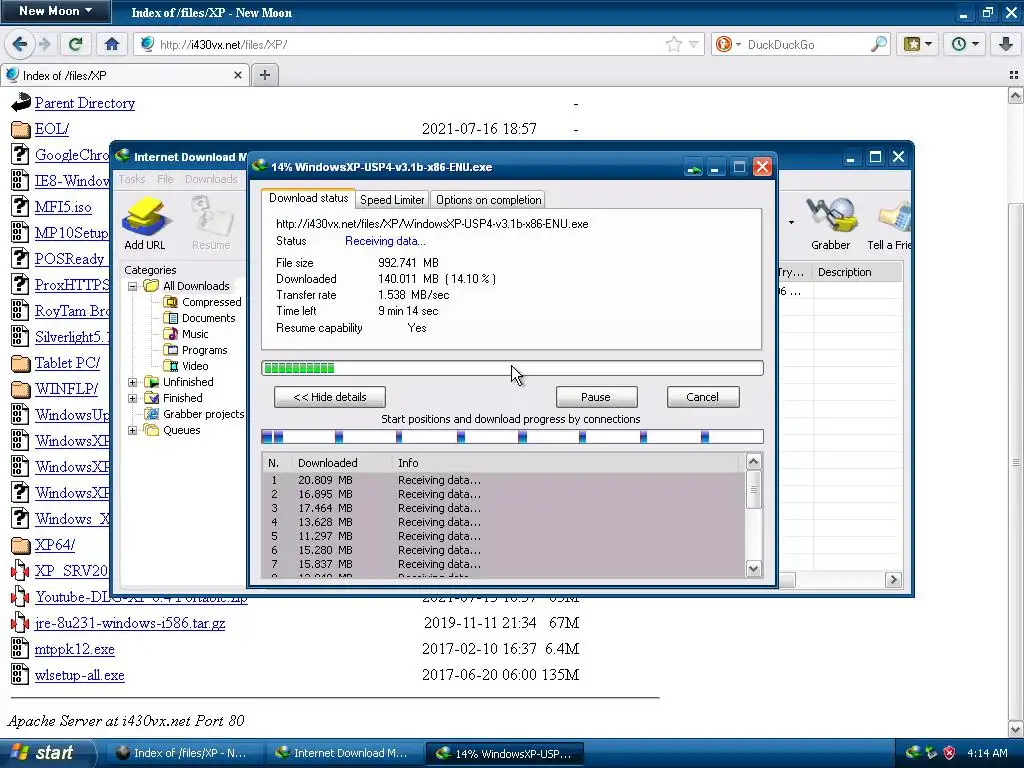
Task: Open the Tasks menu in IDM
Action: point(132,179)
